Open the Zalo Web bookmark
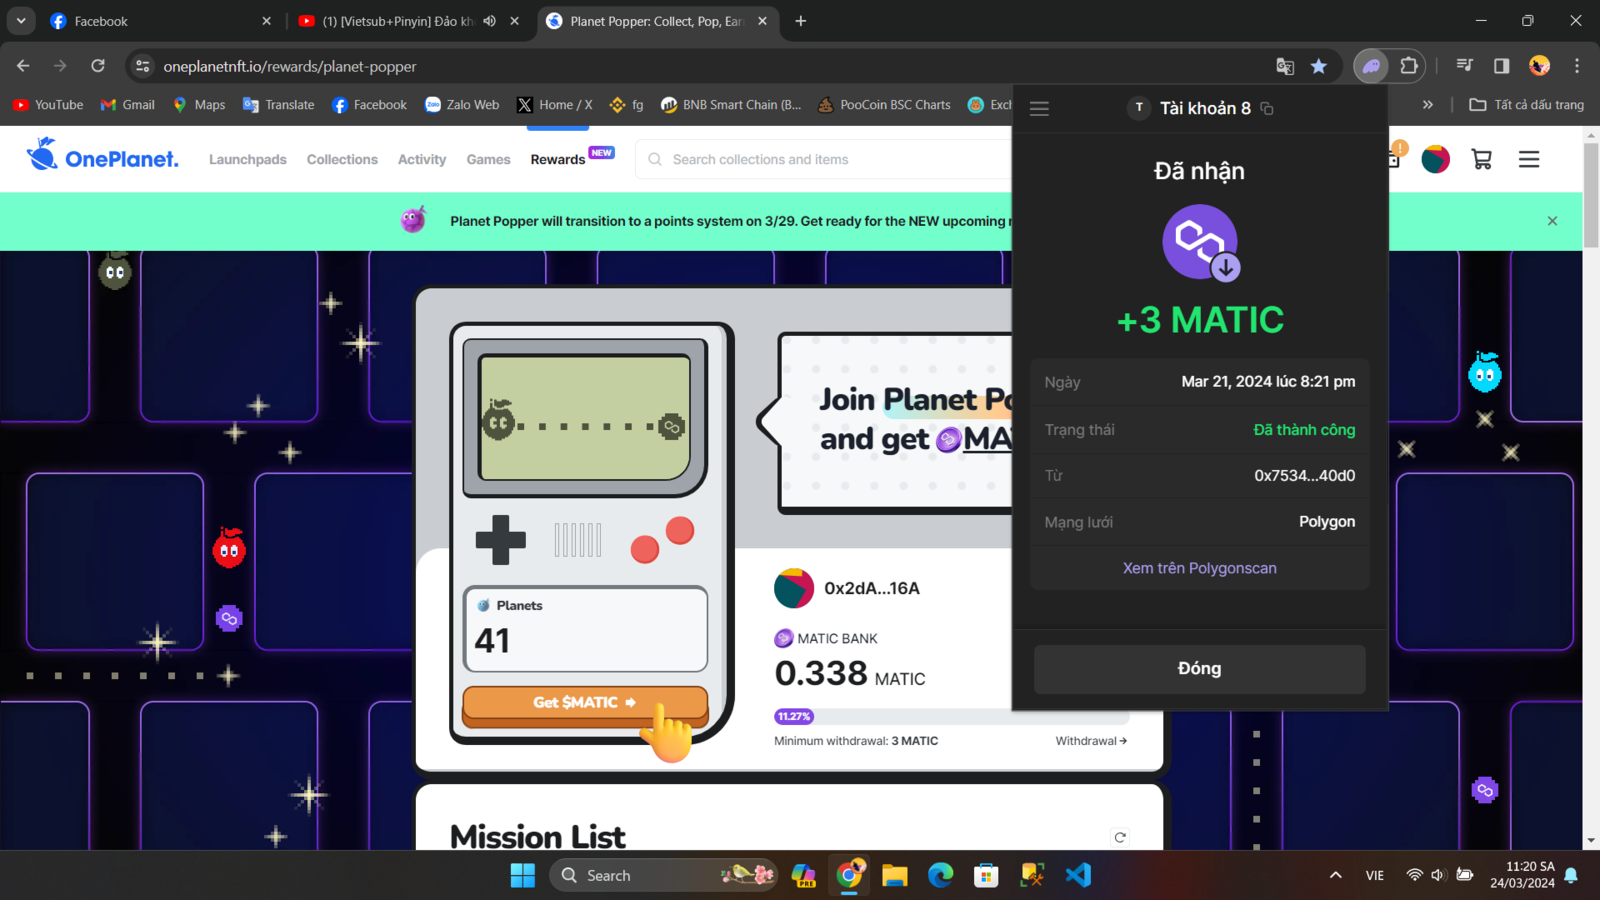The width and height of the screenshot is (1600, 900). [462, 105]
